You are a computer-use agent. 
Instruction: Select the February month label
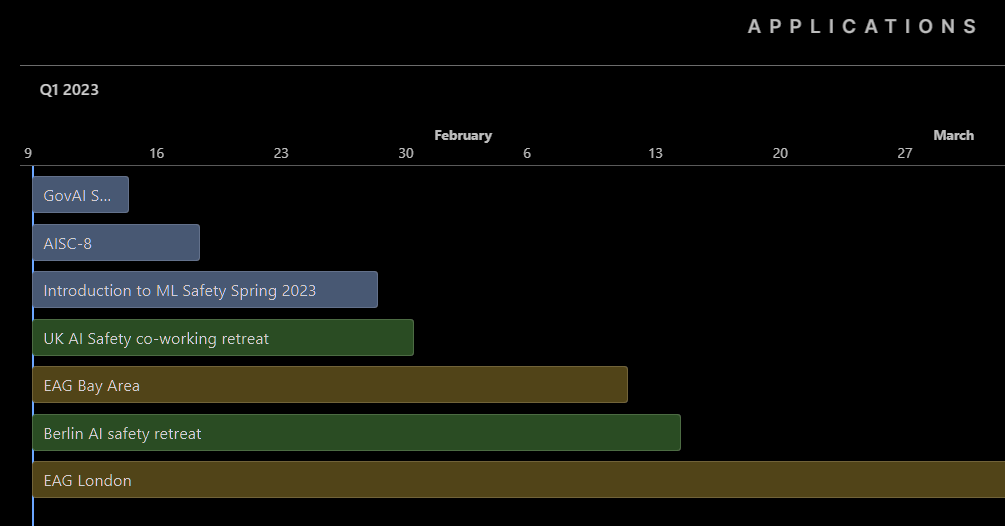pos(463,135)
